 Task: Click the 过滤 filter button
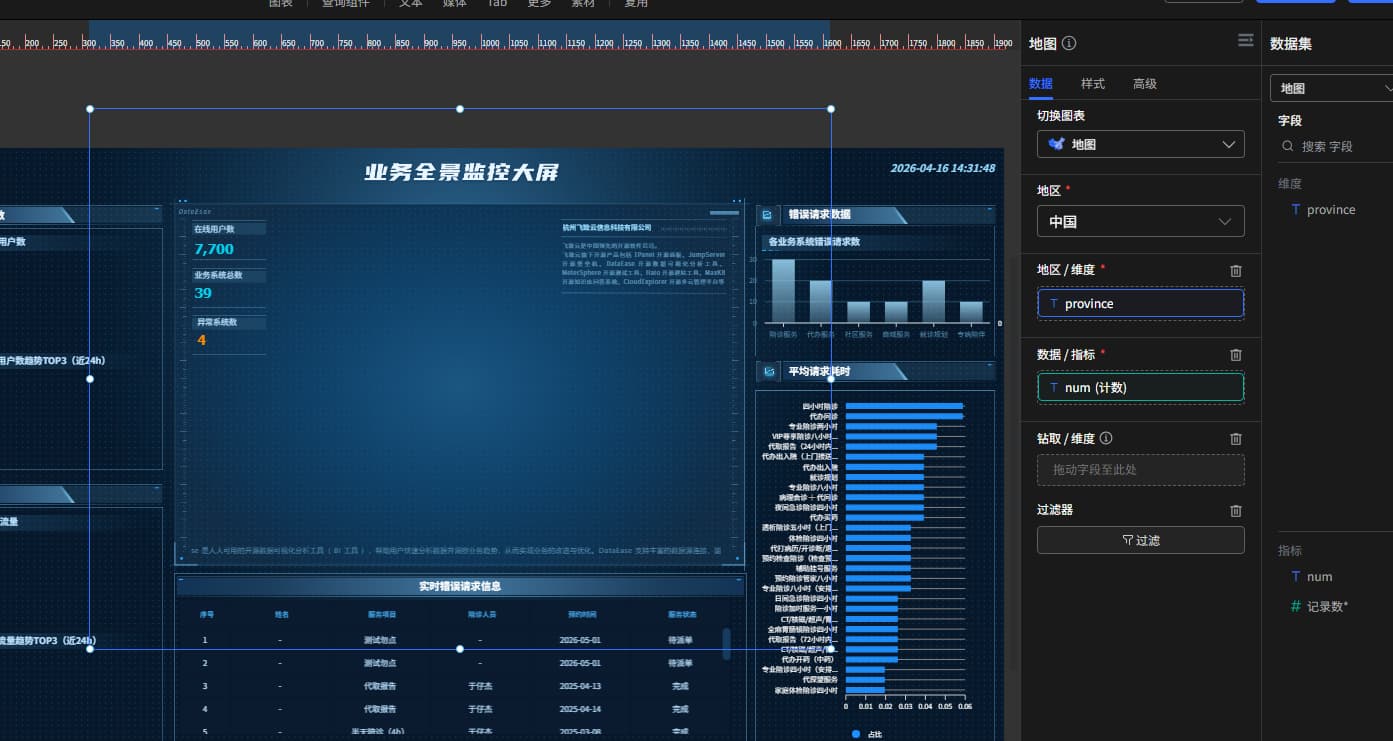coord(1140,540)
